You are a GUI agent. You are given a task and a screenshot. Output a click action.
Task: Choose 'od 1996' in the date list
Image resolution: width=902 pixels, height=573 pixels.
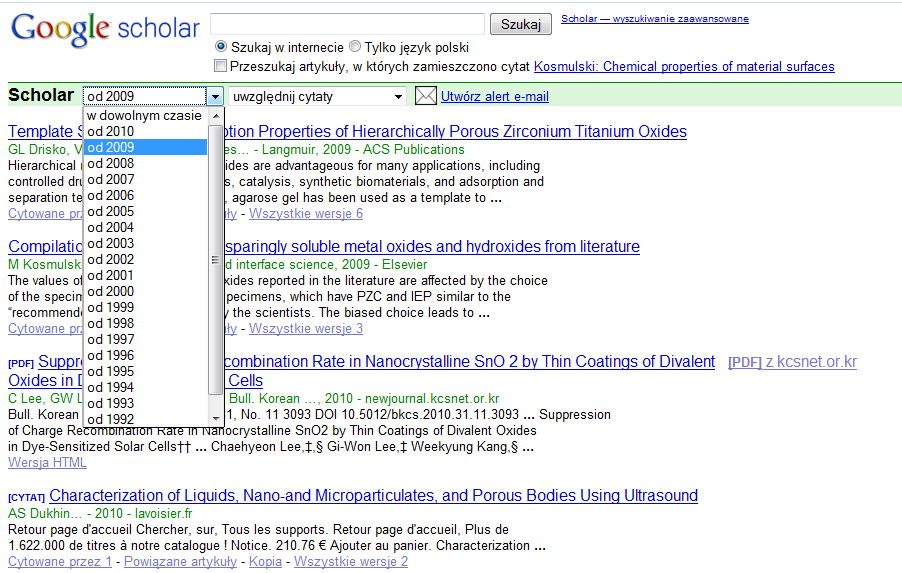(x=146, y=356)
